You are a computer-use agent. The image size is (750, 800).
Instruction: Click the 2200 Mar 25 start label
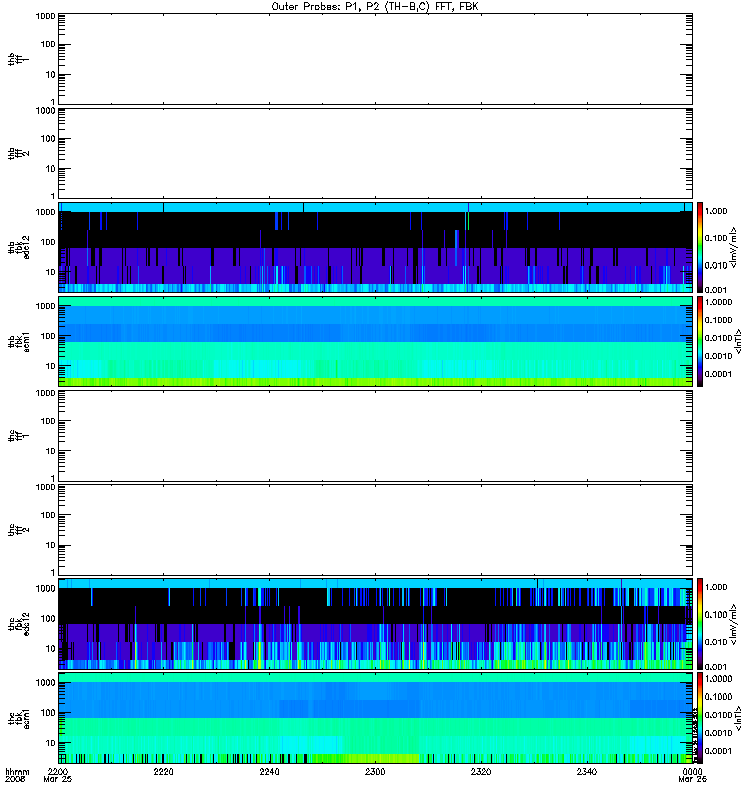(x=58, y=775)
